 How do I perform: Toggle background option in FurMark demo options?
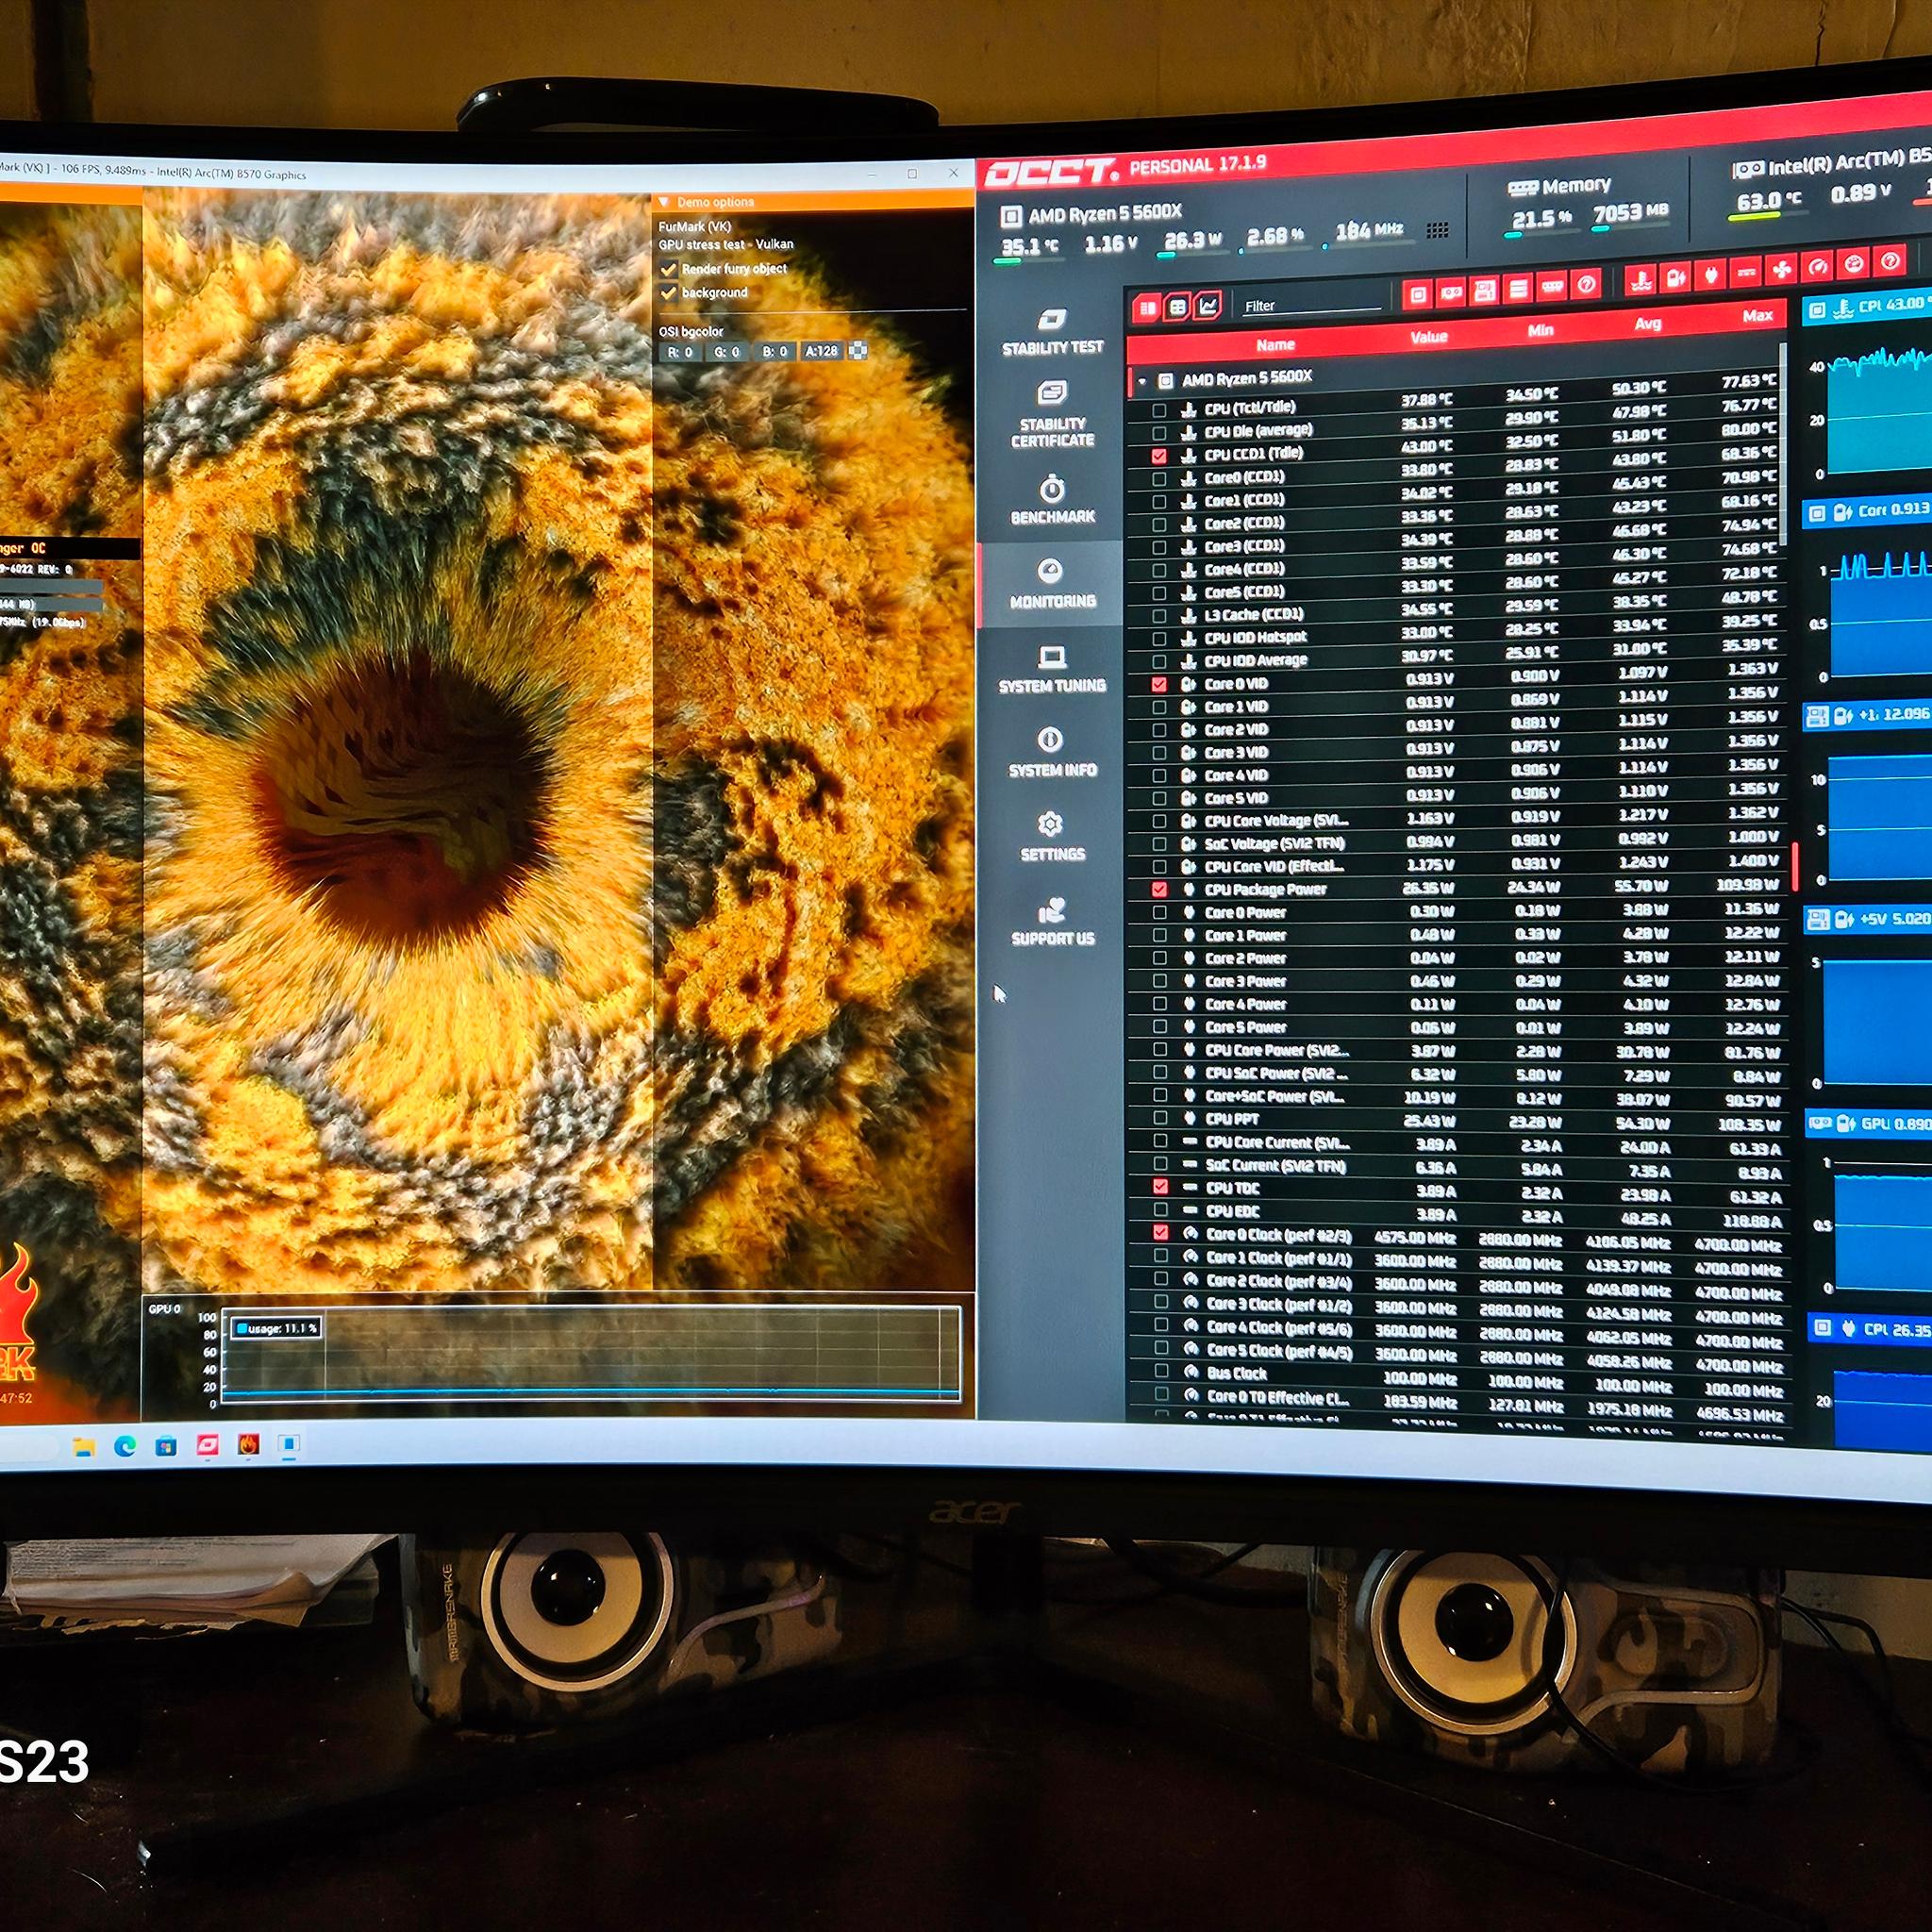pos(669,293)
